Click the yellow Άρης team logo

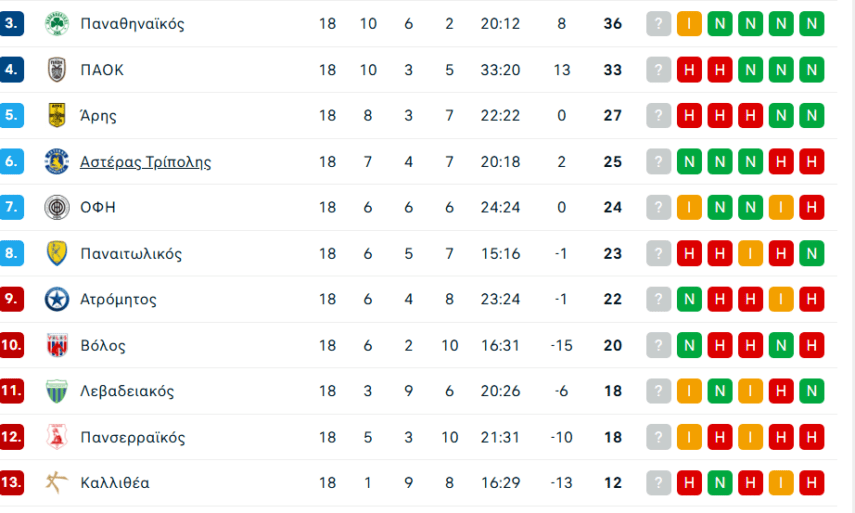click(x=56, y=115)
